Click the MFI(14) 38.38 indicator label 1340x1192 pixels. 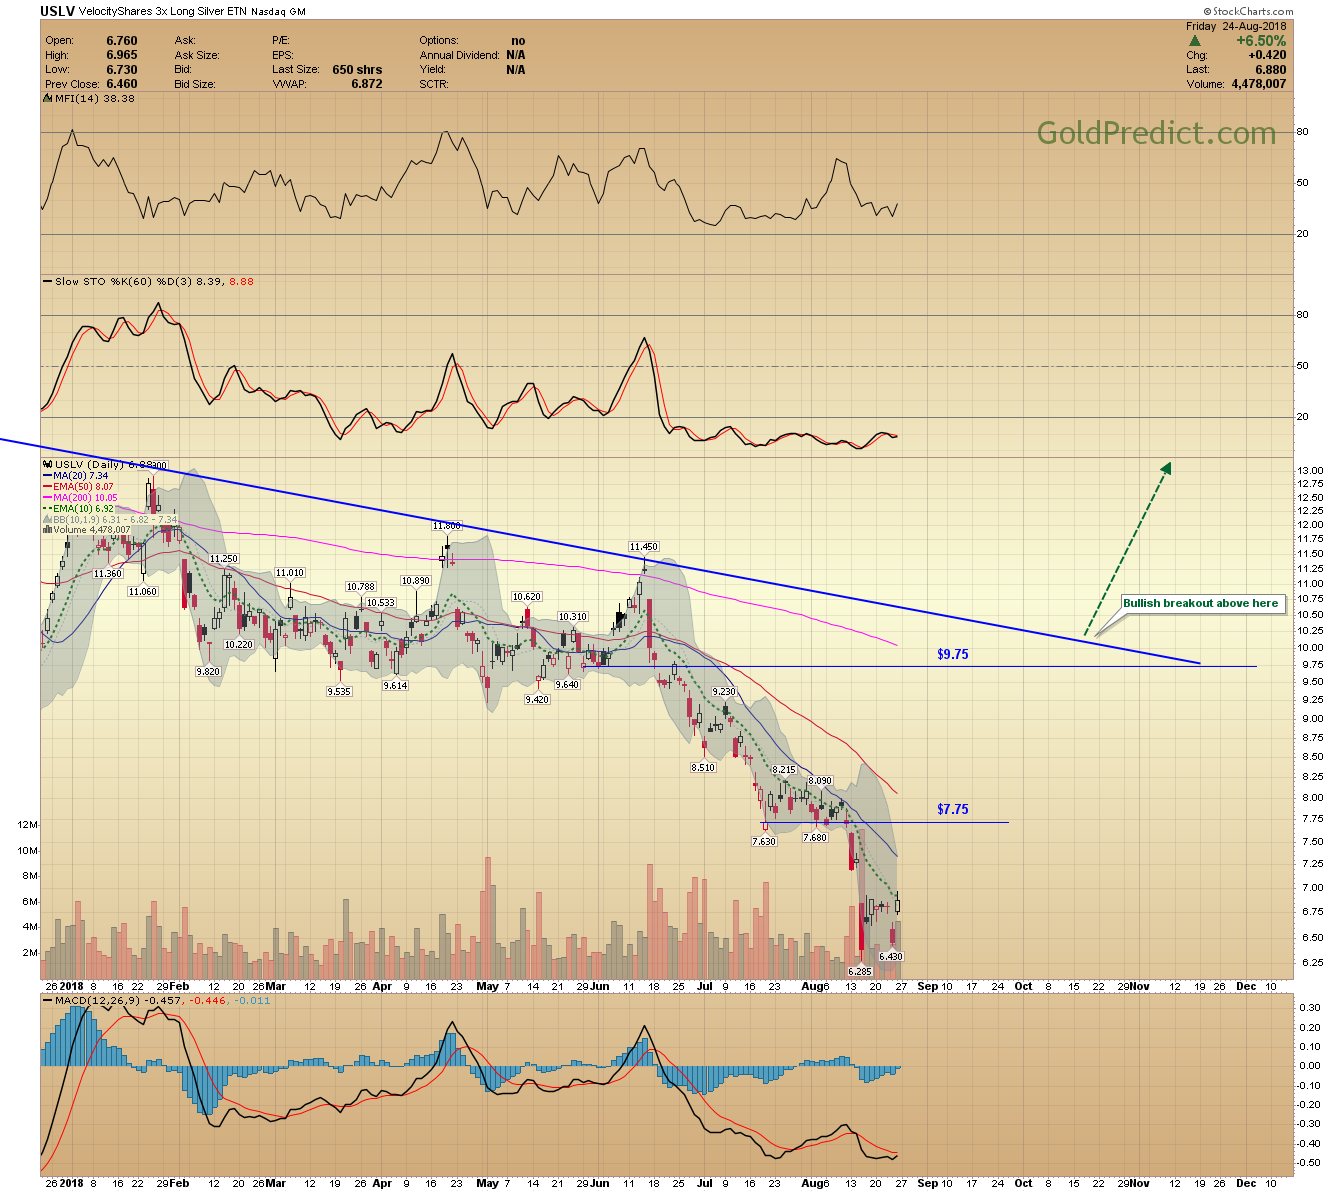click(90, 98)
